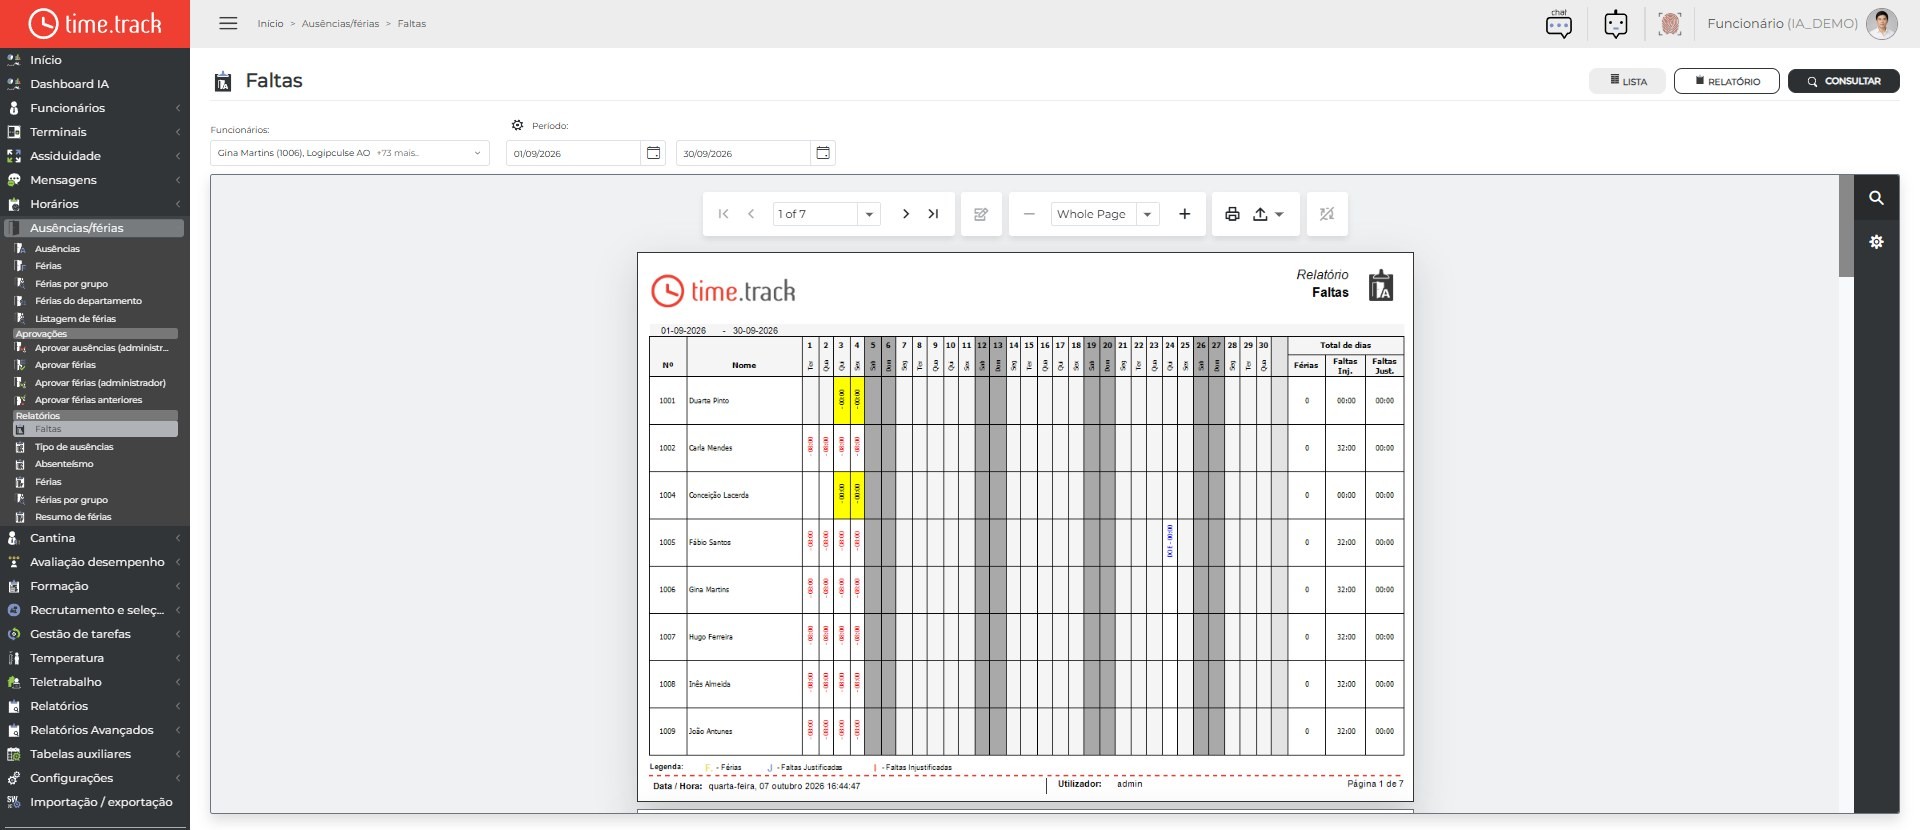Viewport: 1920px width, 830px height.
Task: Expand the Funcionários sidebar menu
Action: 95,108
